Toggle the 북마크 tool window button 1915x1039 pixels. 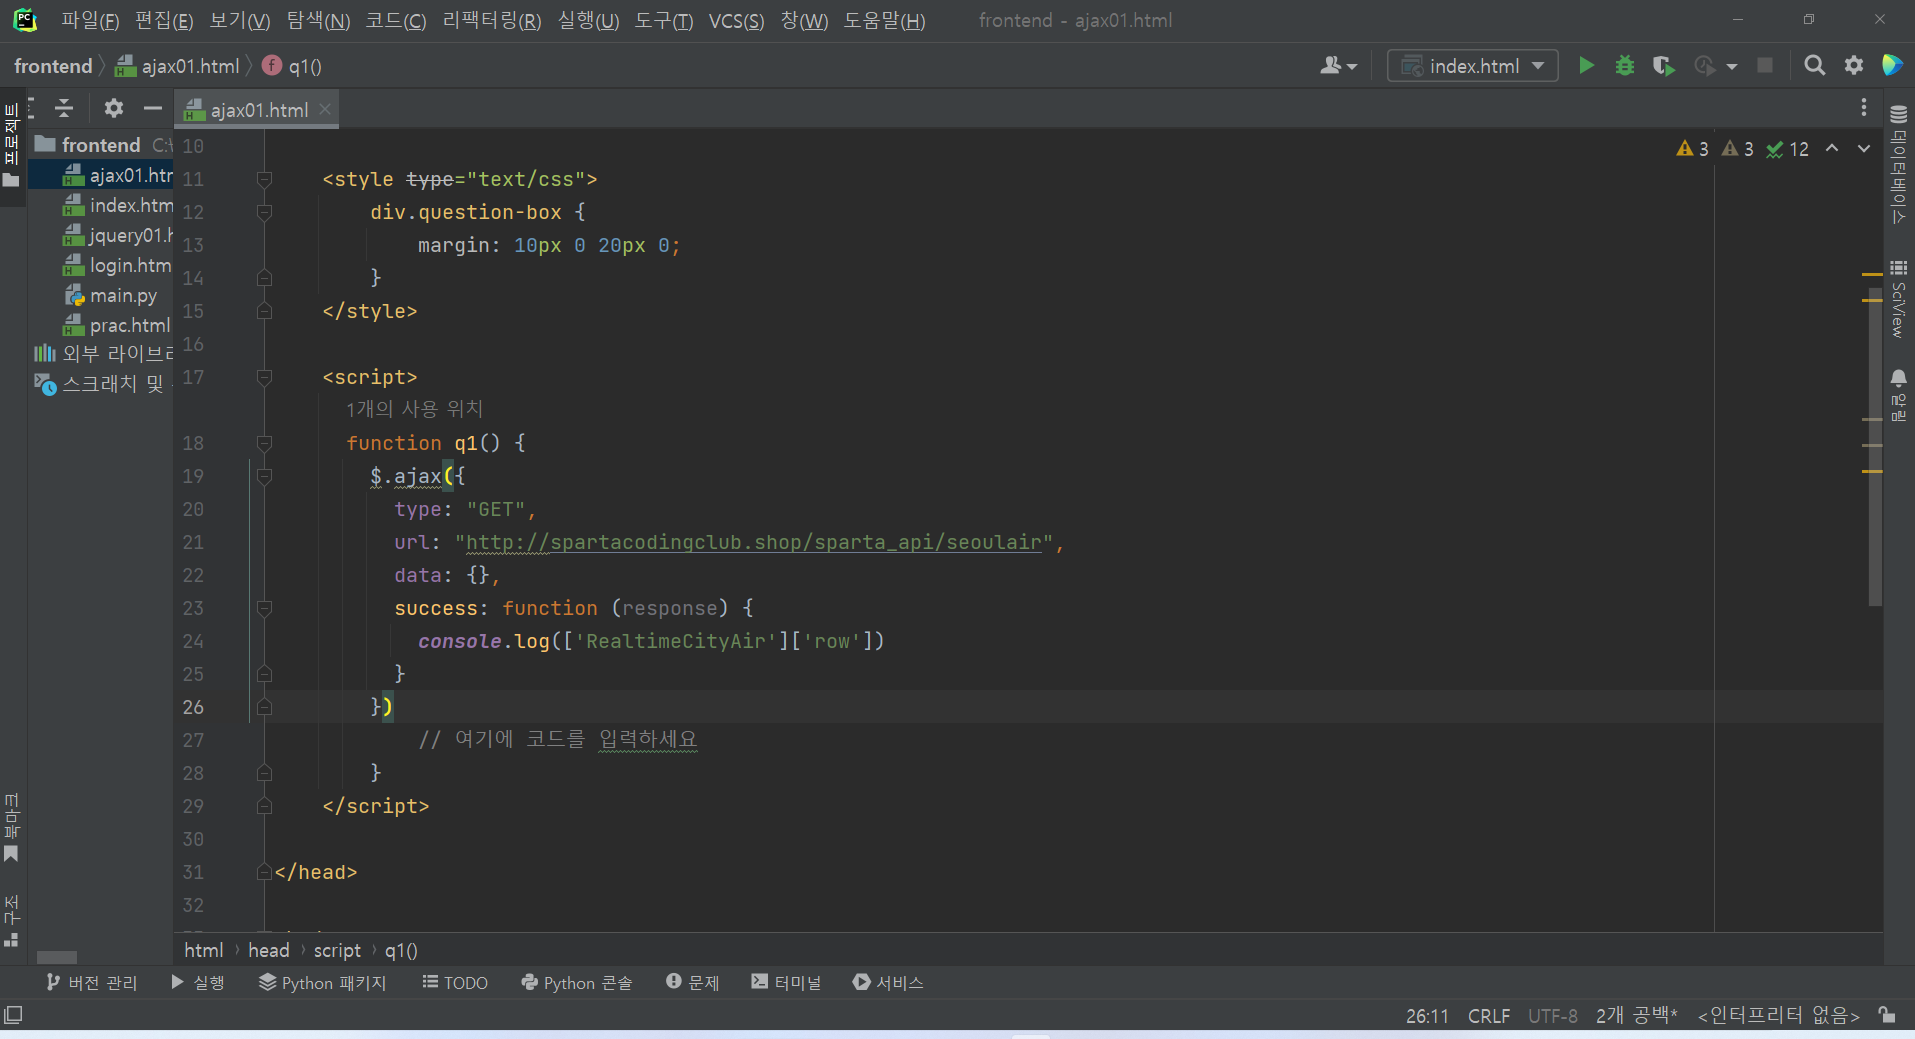point(12,828)
